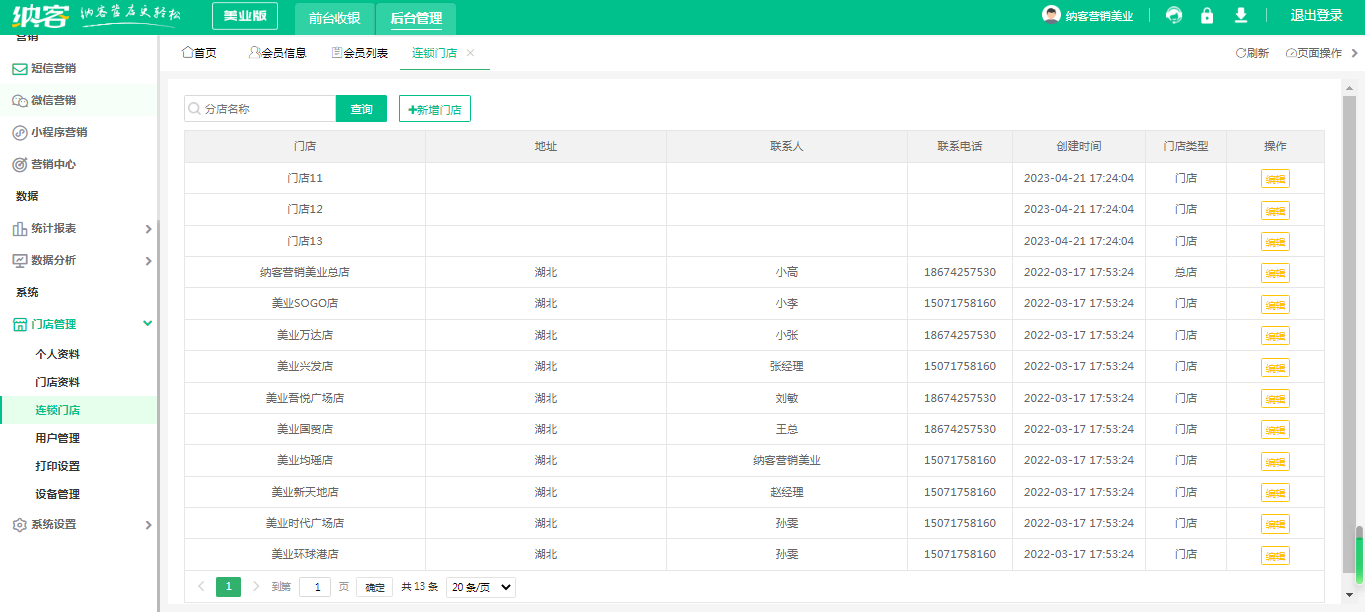Open 微信营销 WeChat icon in sidebar
Screen dimensions: 1365x612
pos(19,101)
